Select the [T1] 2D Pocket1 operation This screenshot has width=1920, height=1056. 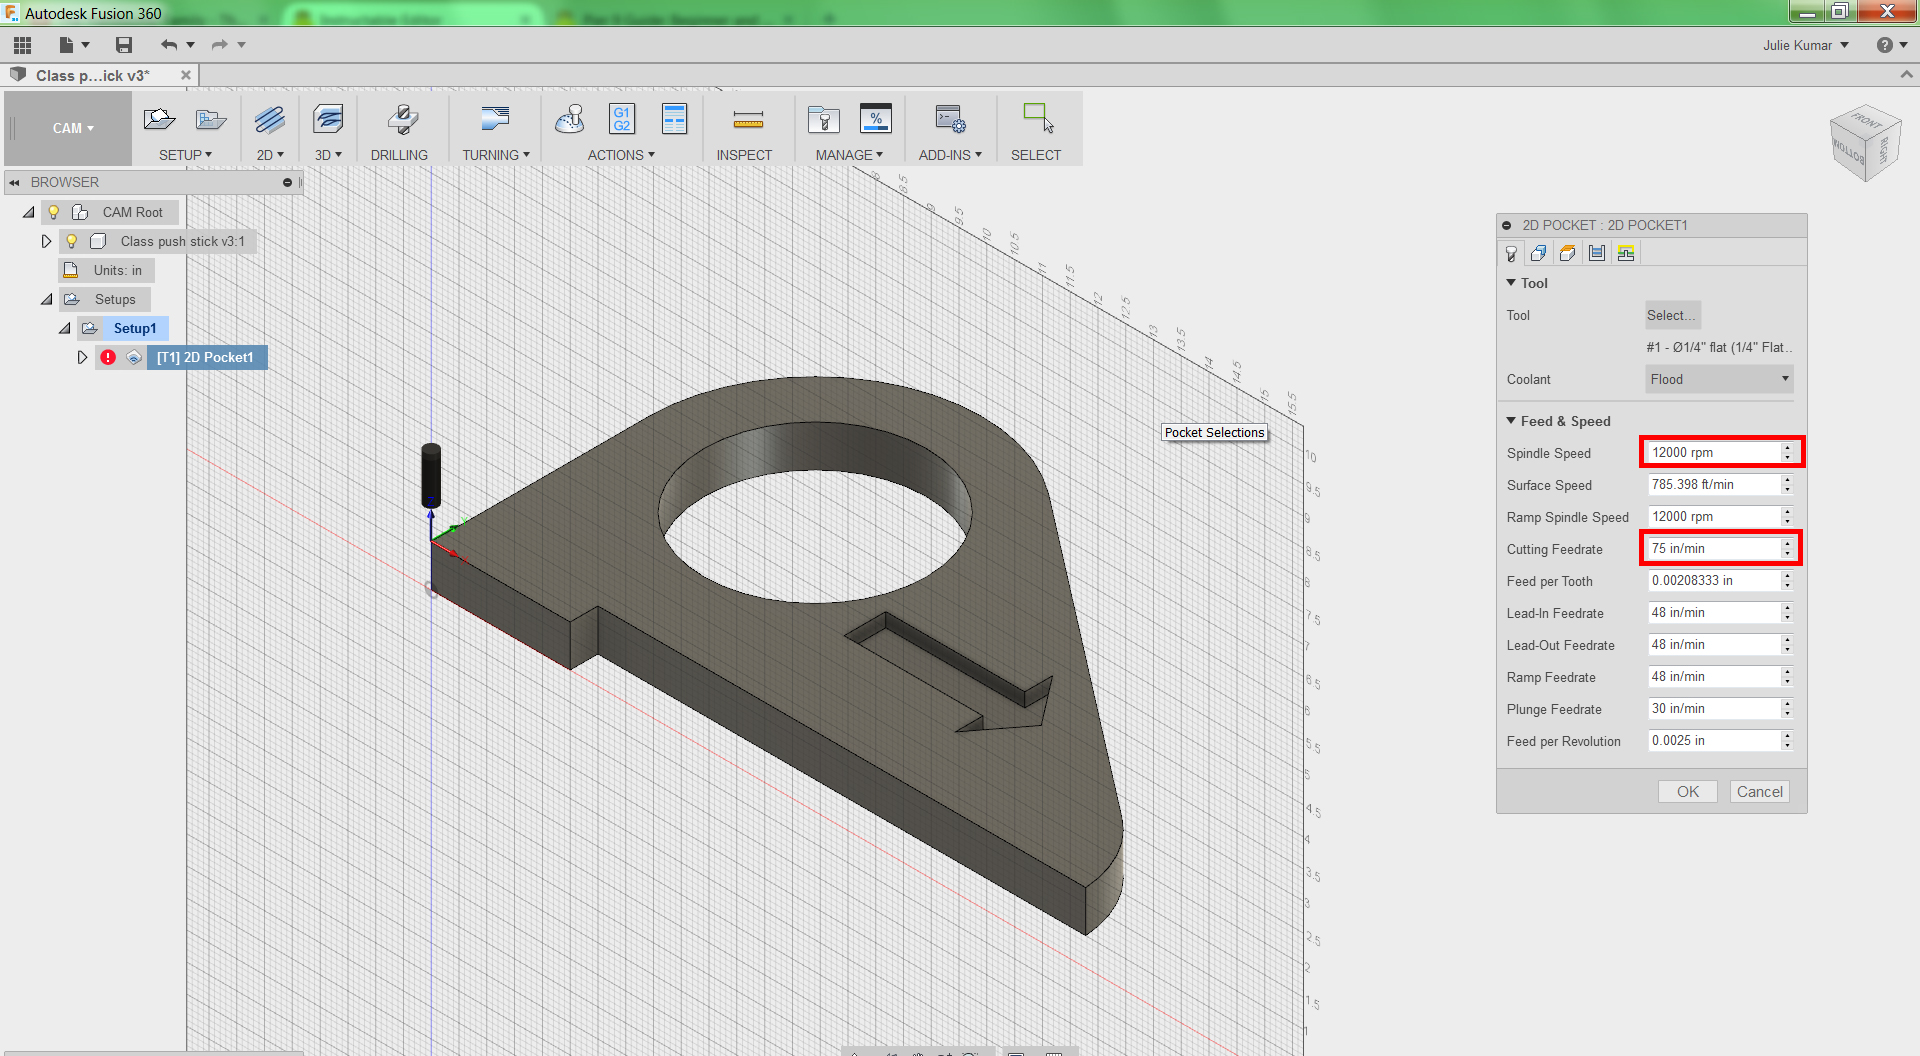click(x=206, y=357)
